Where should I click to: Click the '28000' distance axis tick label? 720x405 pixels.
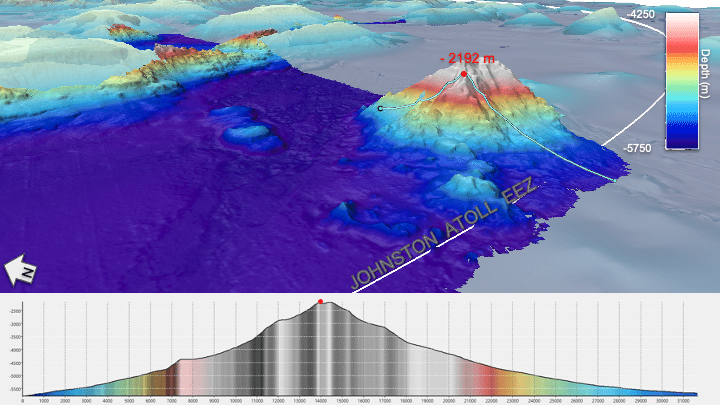click(619, 401)
